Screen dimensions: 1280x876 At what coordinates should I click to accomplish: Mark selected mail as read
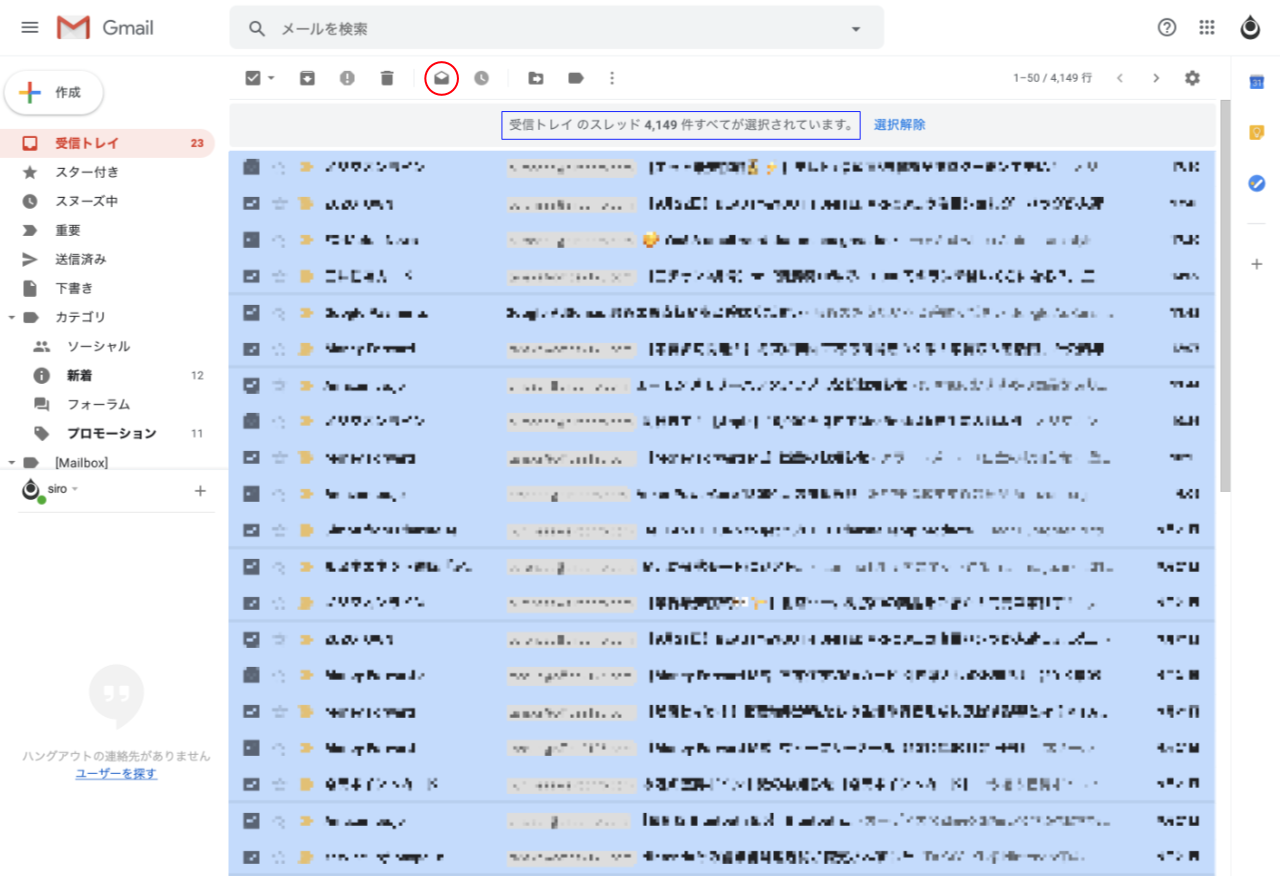point(441,78)
